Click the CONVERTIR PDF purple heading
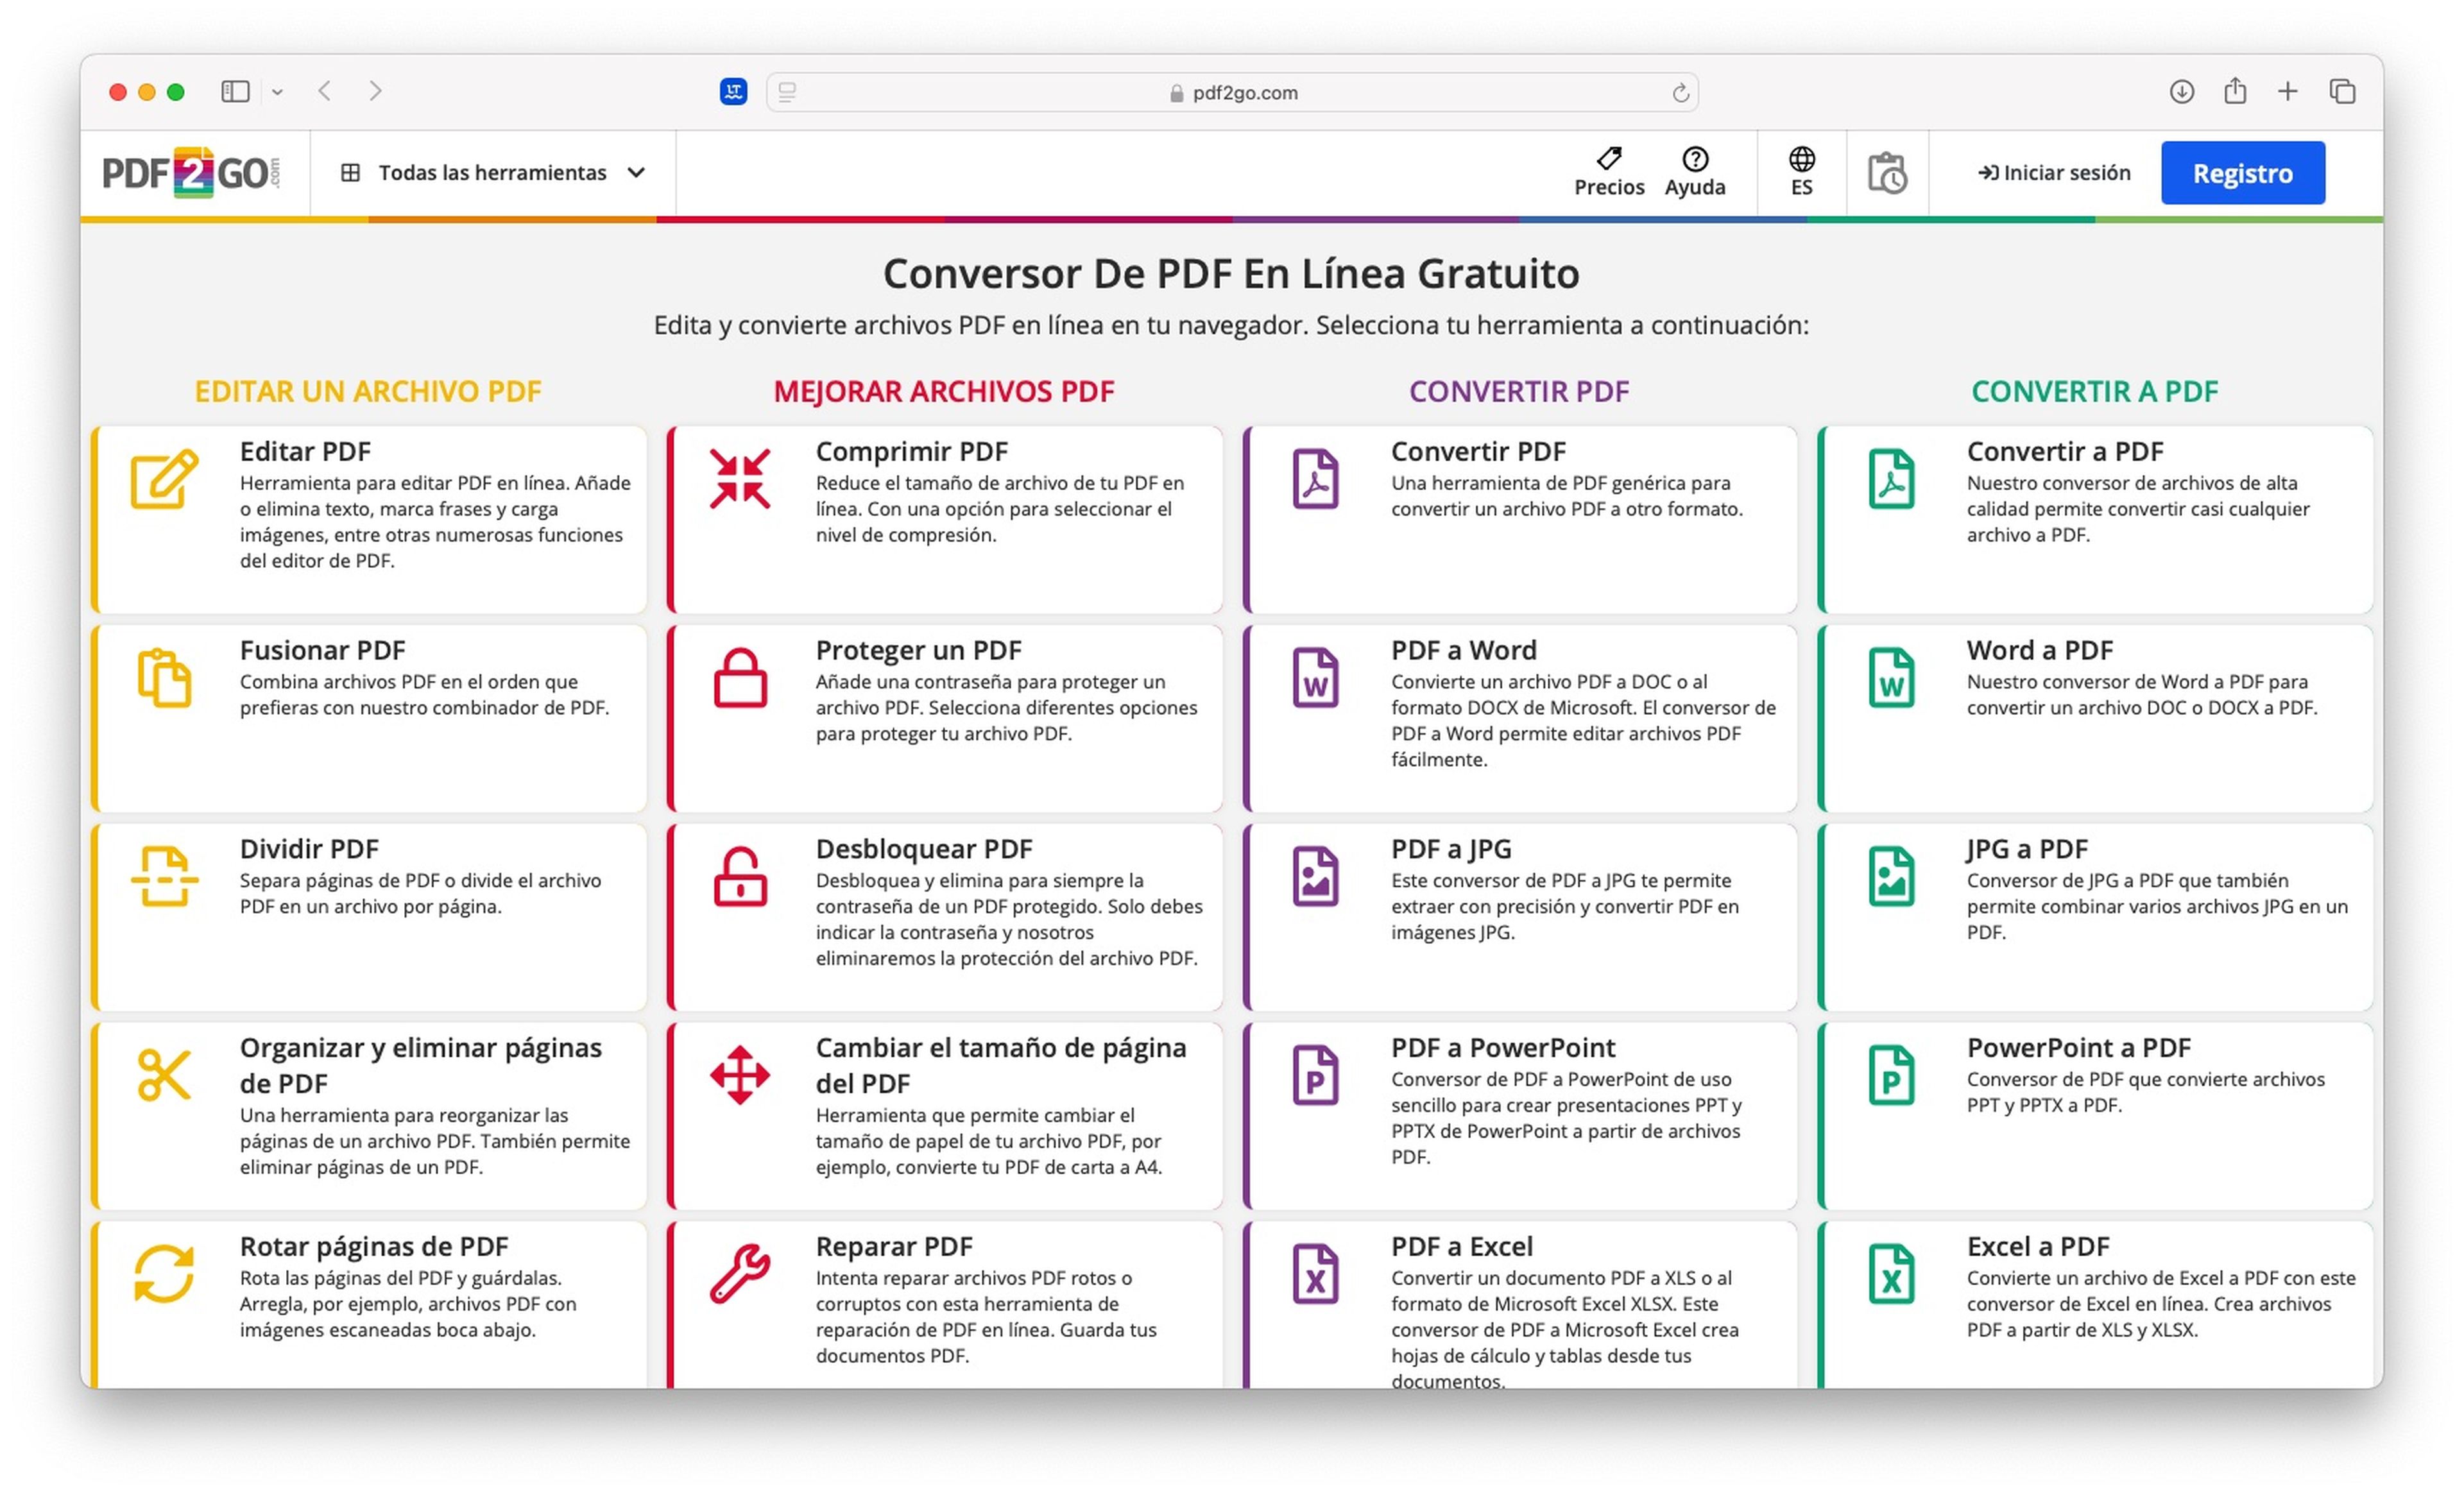This screenshot has width=2464, height=1495. [x=1519, y=391]
